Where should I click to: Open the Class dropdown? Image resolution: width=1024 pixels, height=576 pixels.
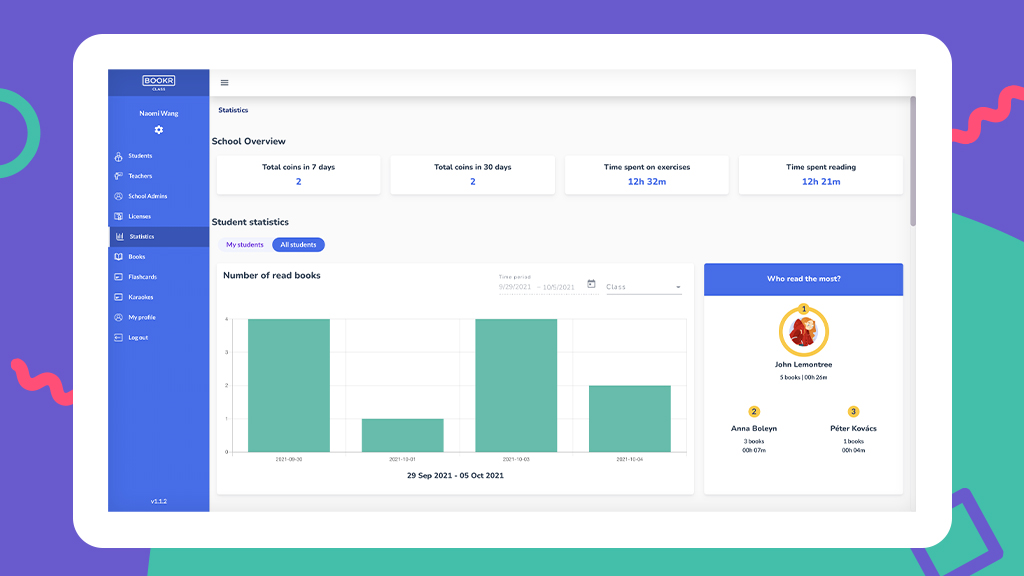point(644,287)
